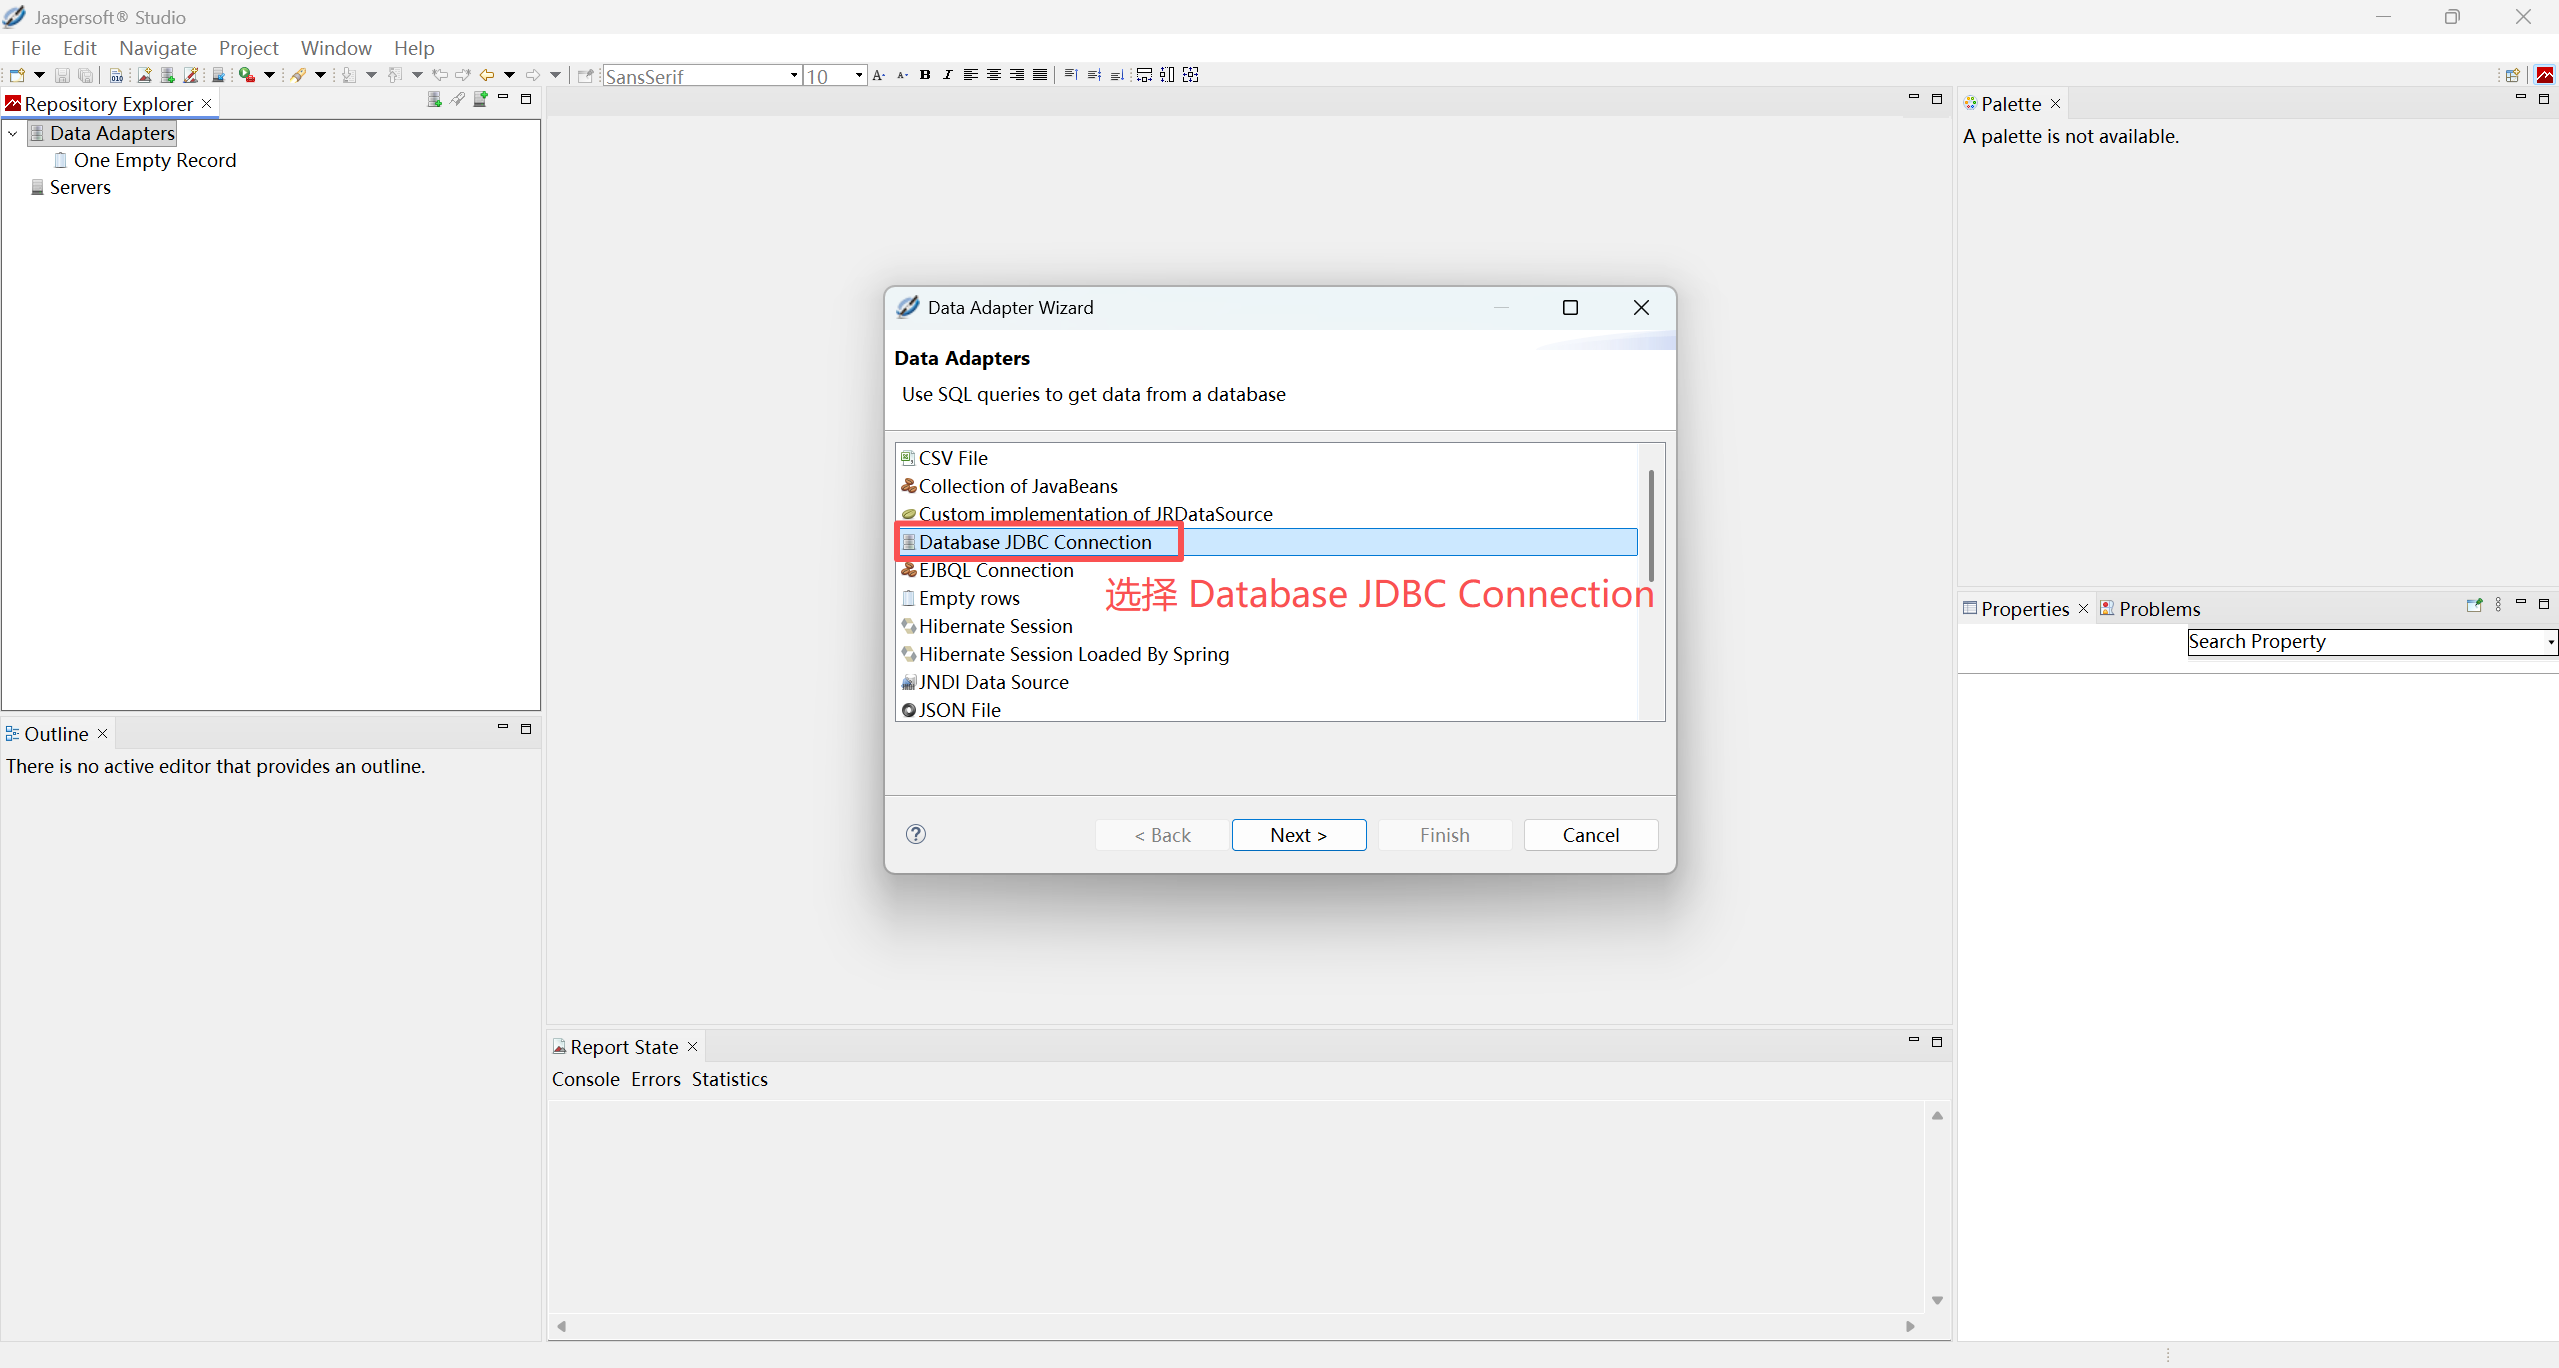Click the New file toolbar icon
This screenshot has width=2559, height=1368.
click(17, 75)
